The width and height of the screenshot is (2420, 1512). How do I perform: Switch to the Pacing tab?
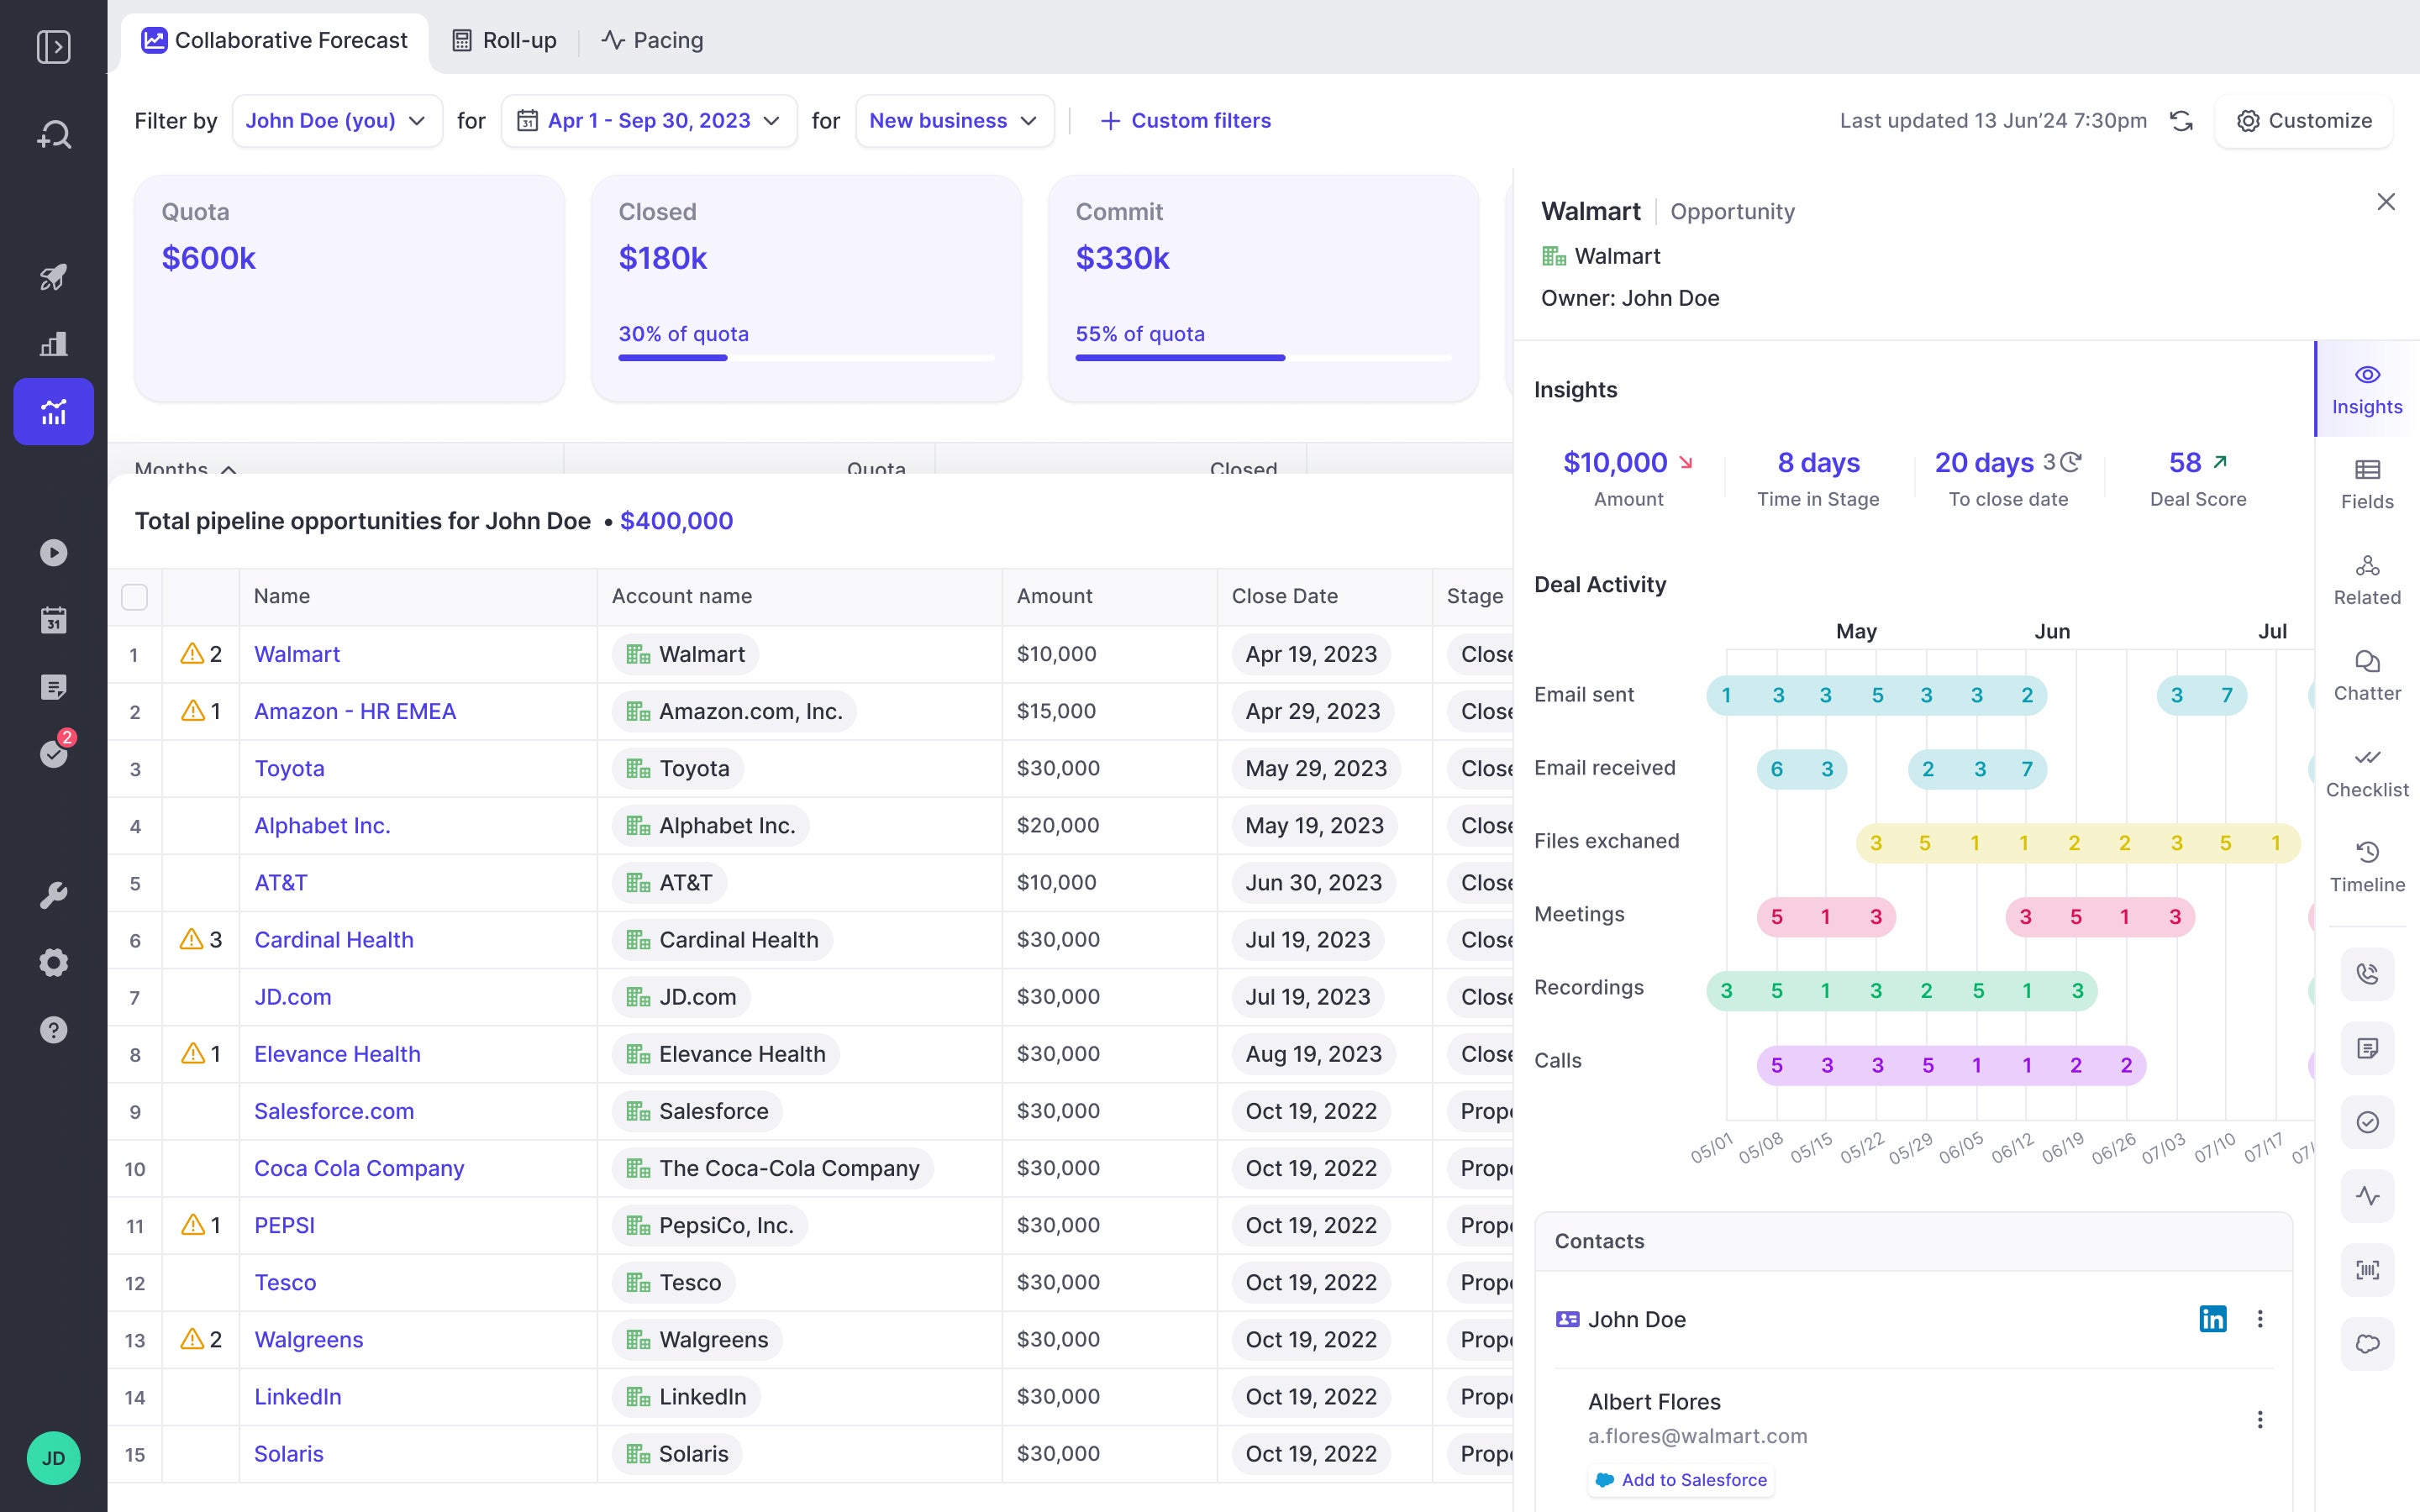point(652,41)
